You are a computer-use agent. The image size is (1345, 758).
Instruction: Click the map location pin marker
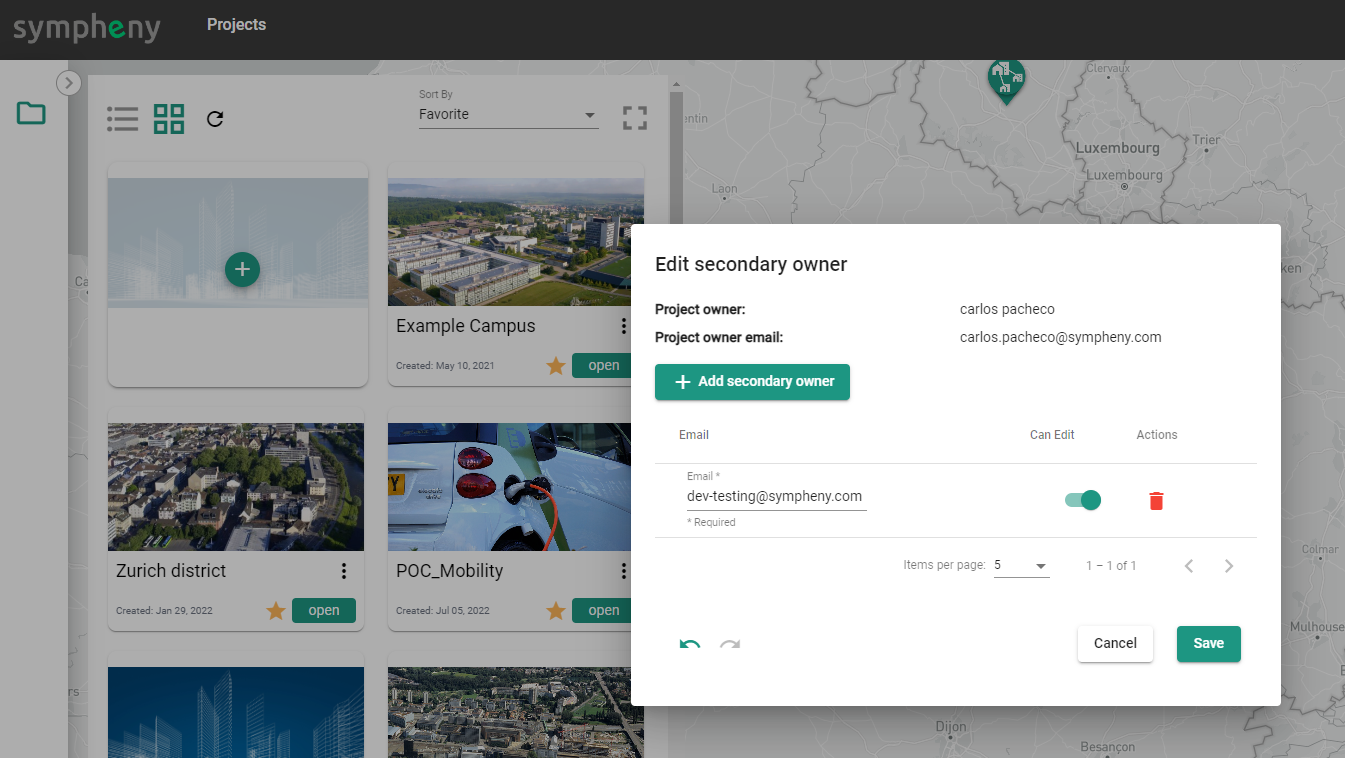coord(1006,80)
